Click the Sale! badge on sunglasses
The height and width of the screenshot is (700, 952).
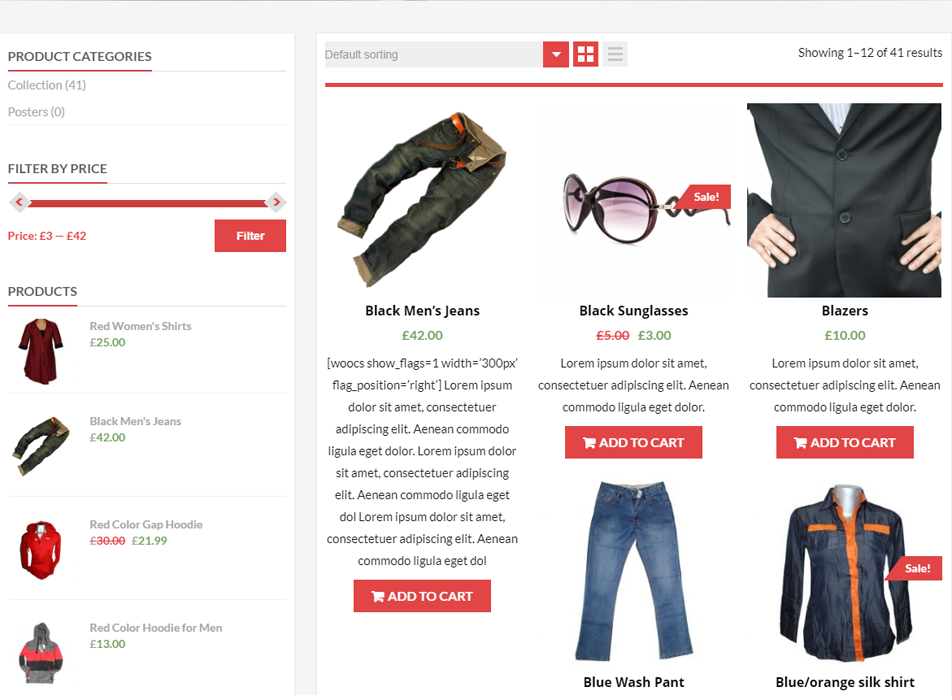point(704,197)
